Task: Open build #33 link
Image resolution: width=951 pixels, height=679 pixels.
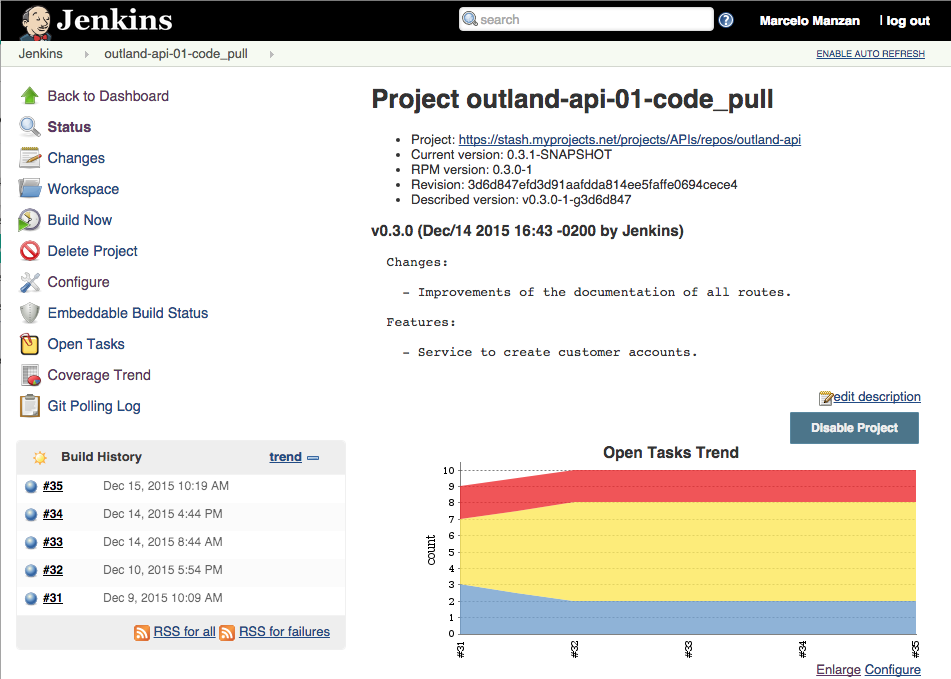Action: point(53,541)
